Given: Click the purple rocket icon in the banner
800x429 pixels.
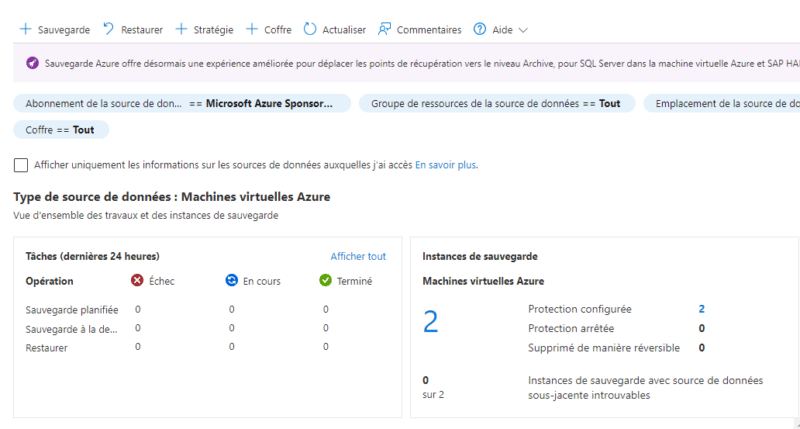Looking at the screenshot, I should [x=32, y=63].
